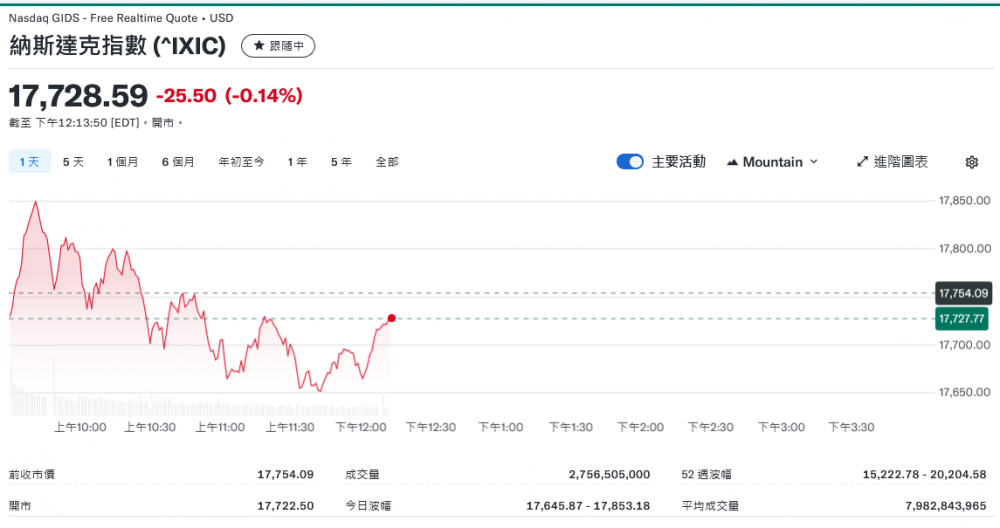Toggle the 主要活動 switch off
This screenshot has width=1000, height=528.
pyautogui.click(x=630, y=162)
